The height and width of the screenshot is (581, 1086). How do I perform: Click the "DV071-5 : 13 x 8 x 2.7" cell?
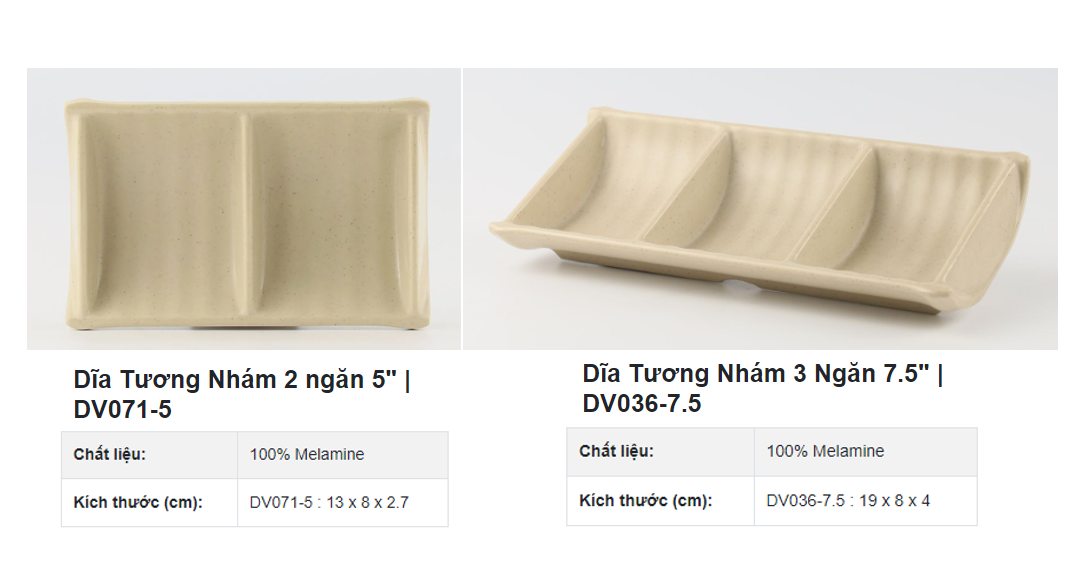coord(329,503)
